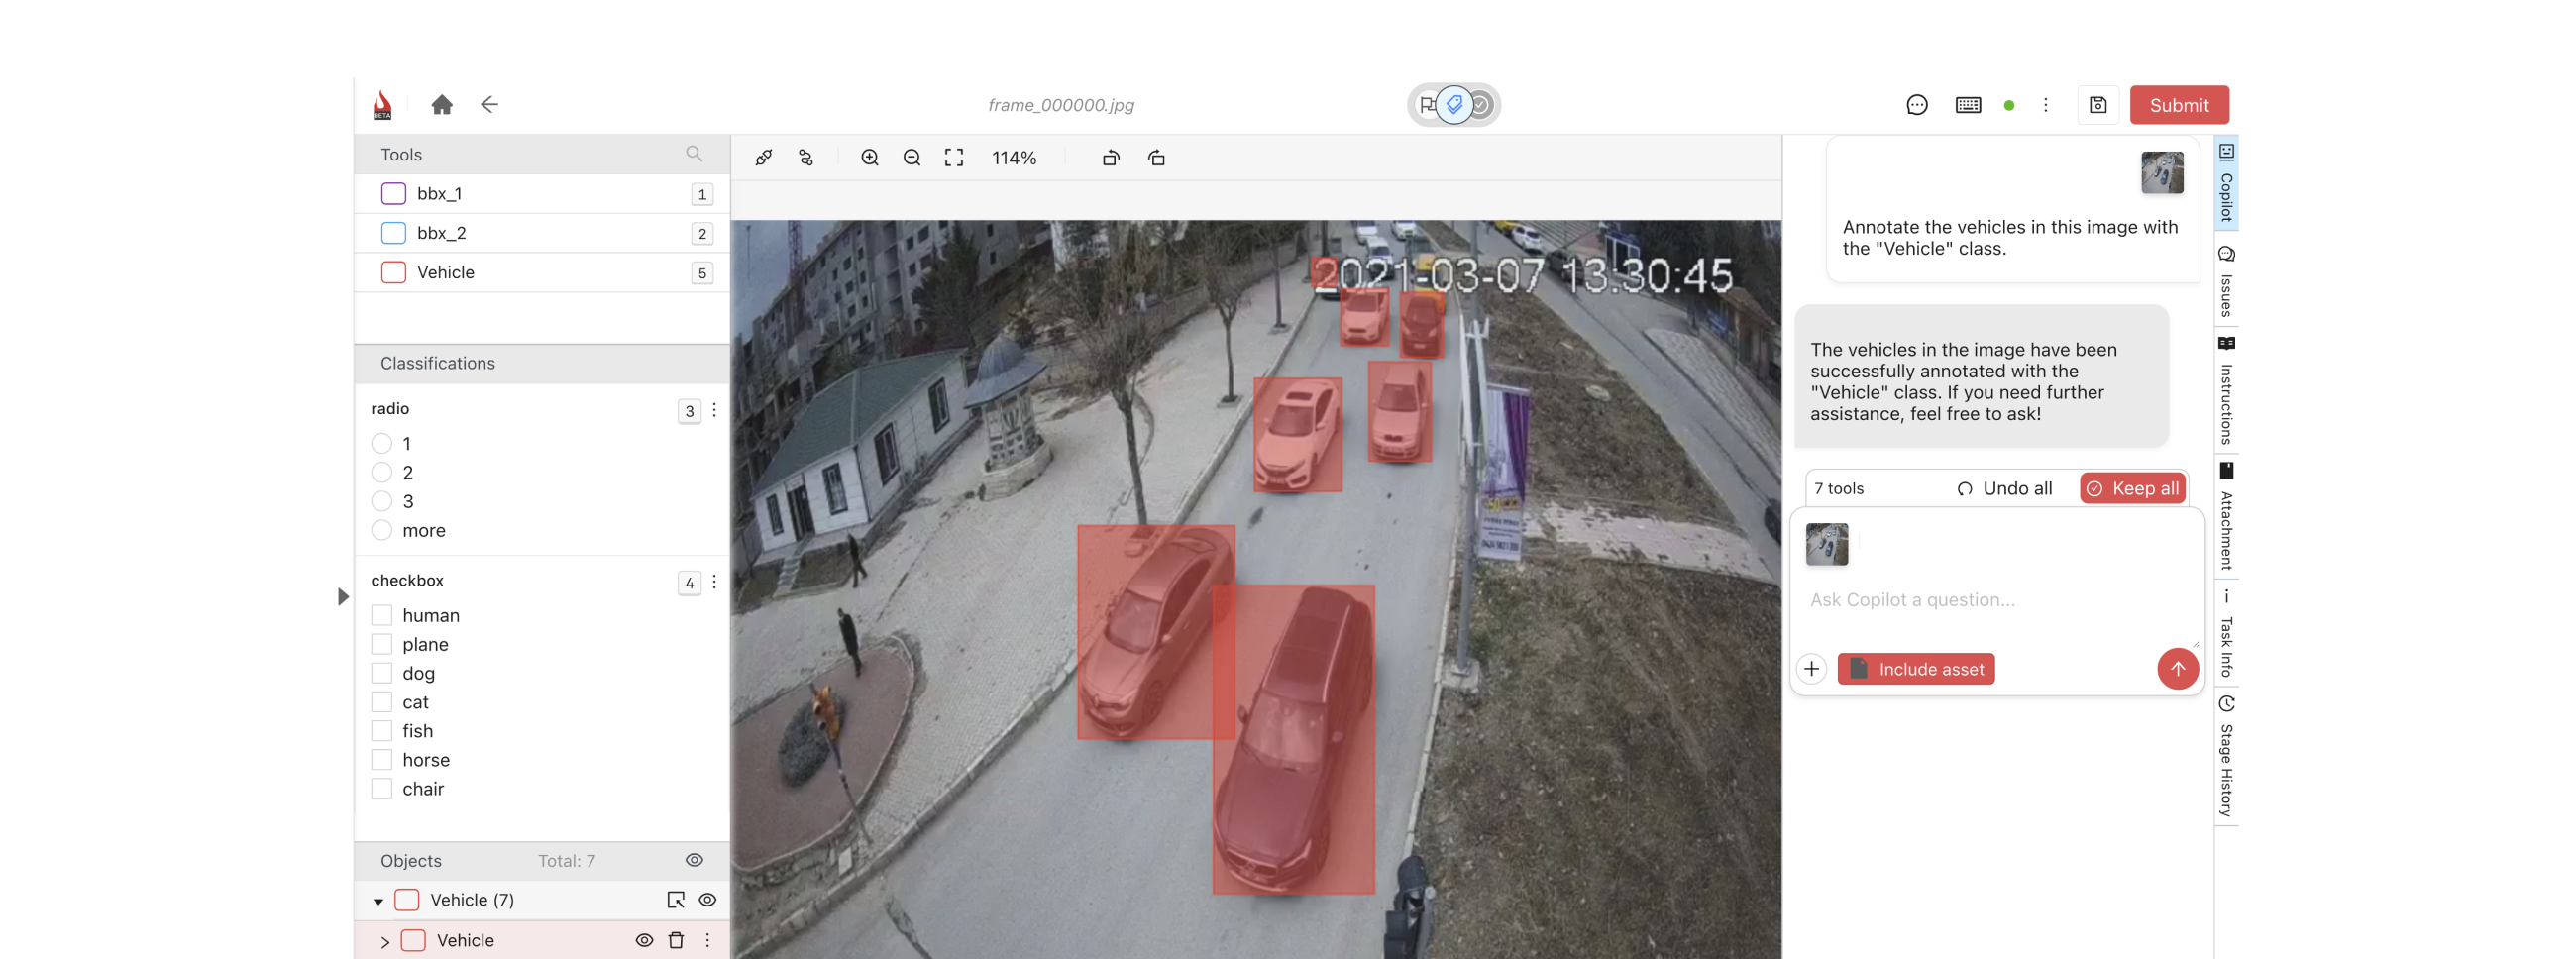Click the save icon near Submit
The height and width of the screenshot is (959, 2576).
point(2097,105)
